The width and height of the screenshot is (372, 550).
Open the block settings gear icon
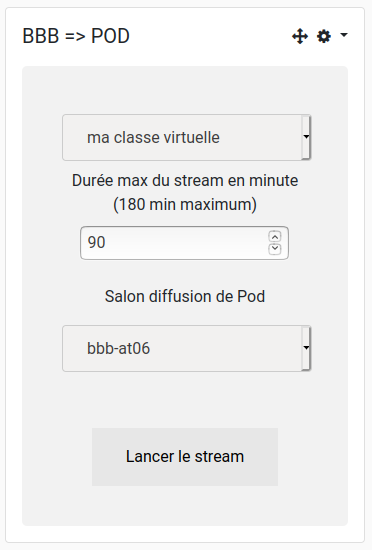pos(324,36)
